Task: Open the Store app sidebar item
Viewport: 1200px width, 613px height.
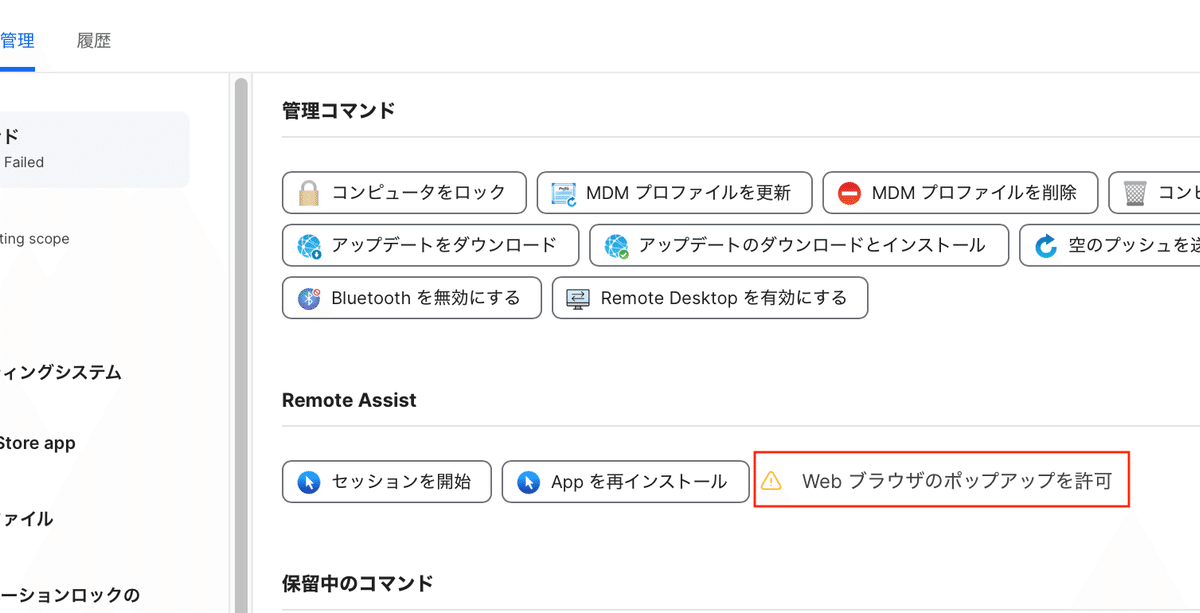Action: coord(38,443)
